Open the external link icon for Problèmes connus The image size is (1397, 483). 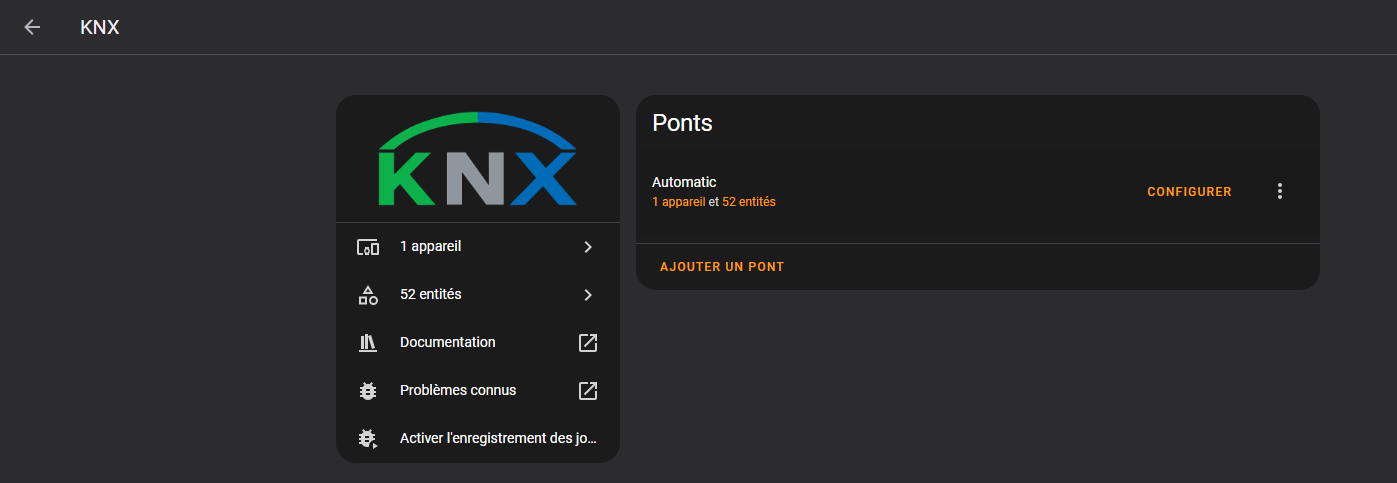tap(588, 391)
